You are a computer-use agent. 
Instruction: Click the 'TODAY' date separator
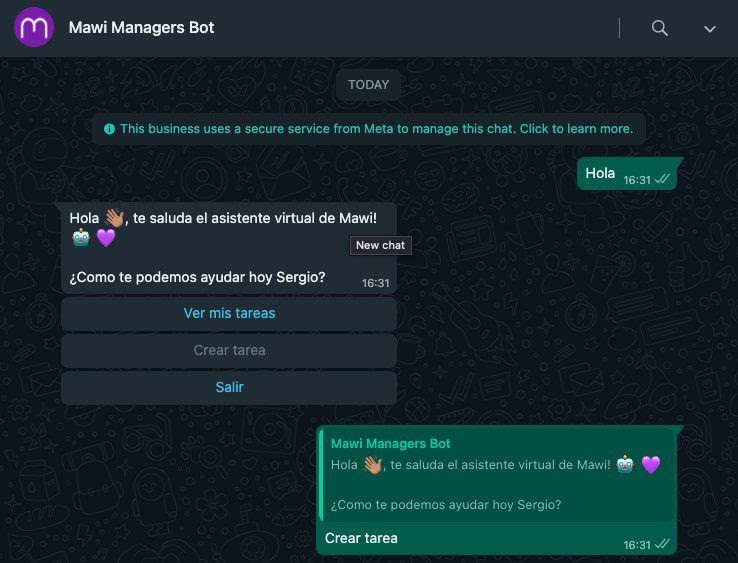[x=369, y=85]
